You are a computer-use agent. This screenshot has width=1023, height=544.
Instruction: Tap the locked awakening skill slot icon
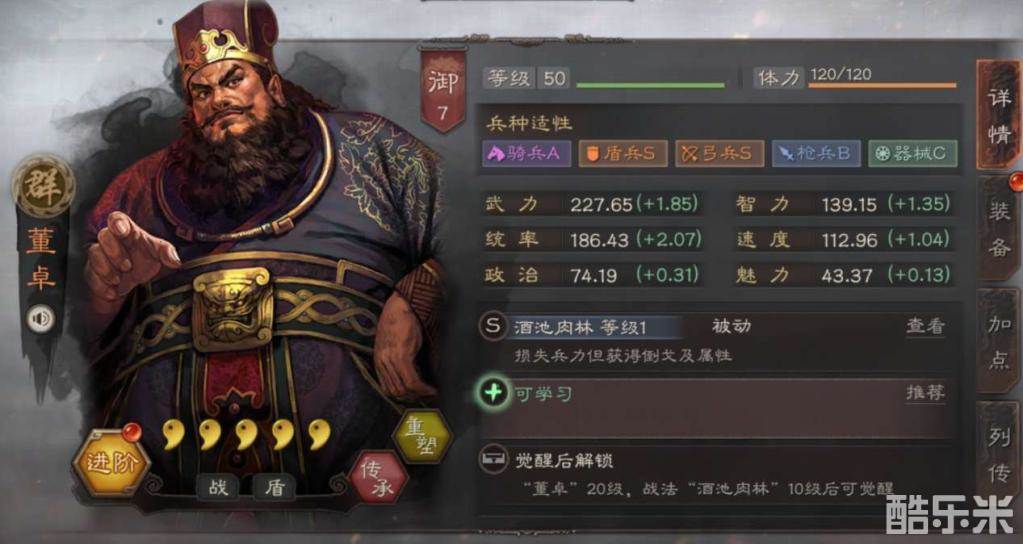pyautogui.click(x=493, y=459)
